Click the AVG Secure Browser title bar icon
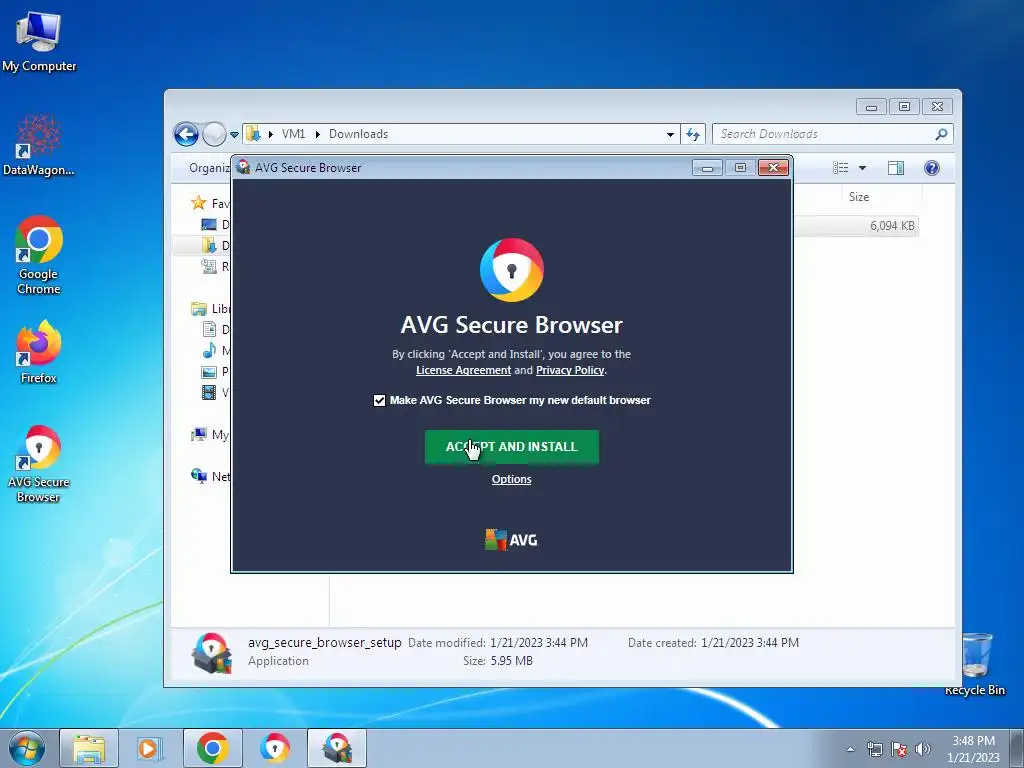Viewport: 1024px width, 768px height. (244, 167)
